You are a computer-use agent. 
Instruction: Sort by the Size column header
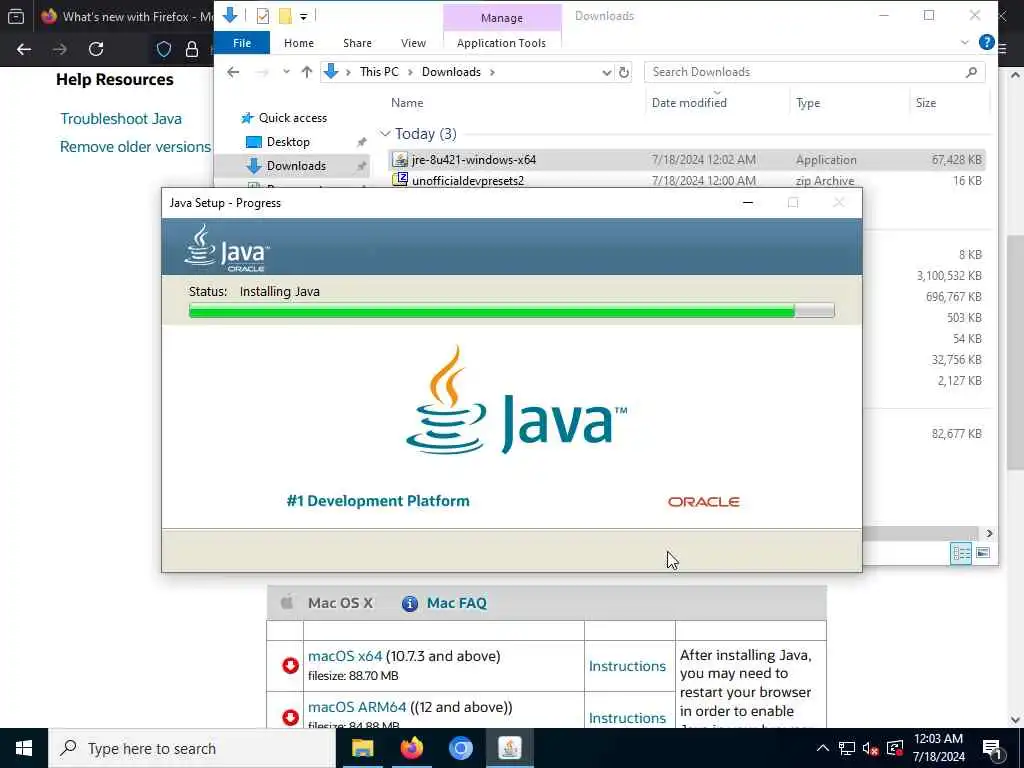[x=926, y=103]
